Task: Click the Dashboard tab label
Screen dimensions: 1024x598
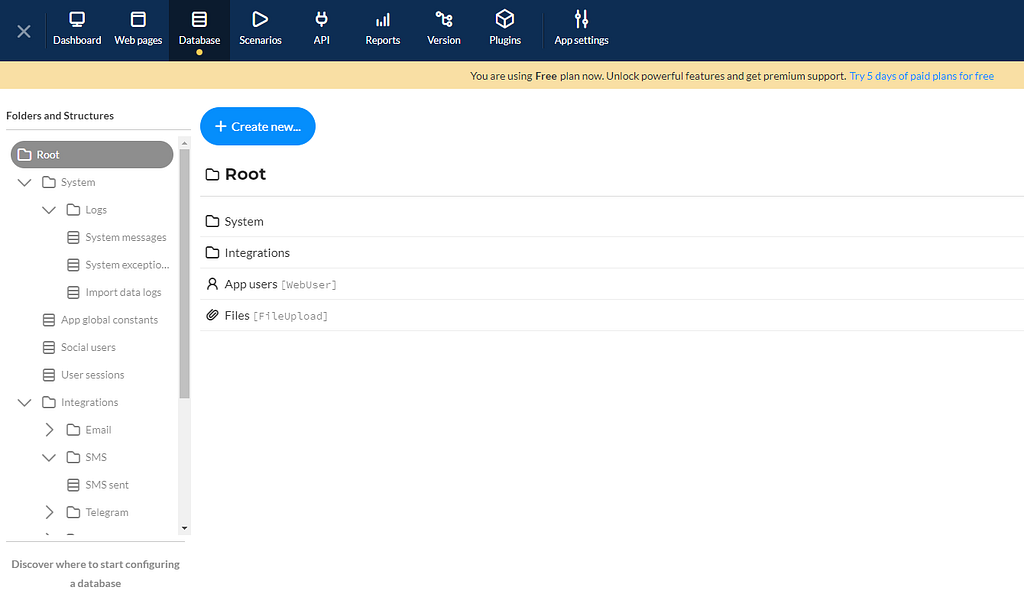Action: [x=77, y=40]
